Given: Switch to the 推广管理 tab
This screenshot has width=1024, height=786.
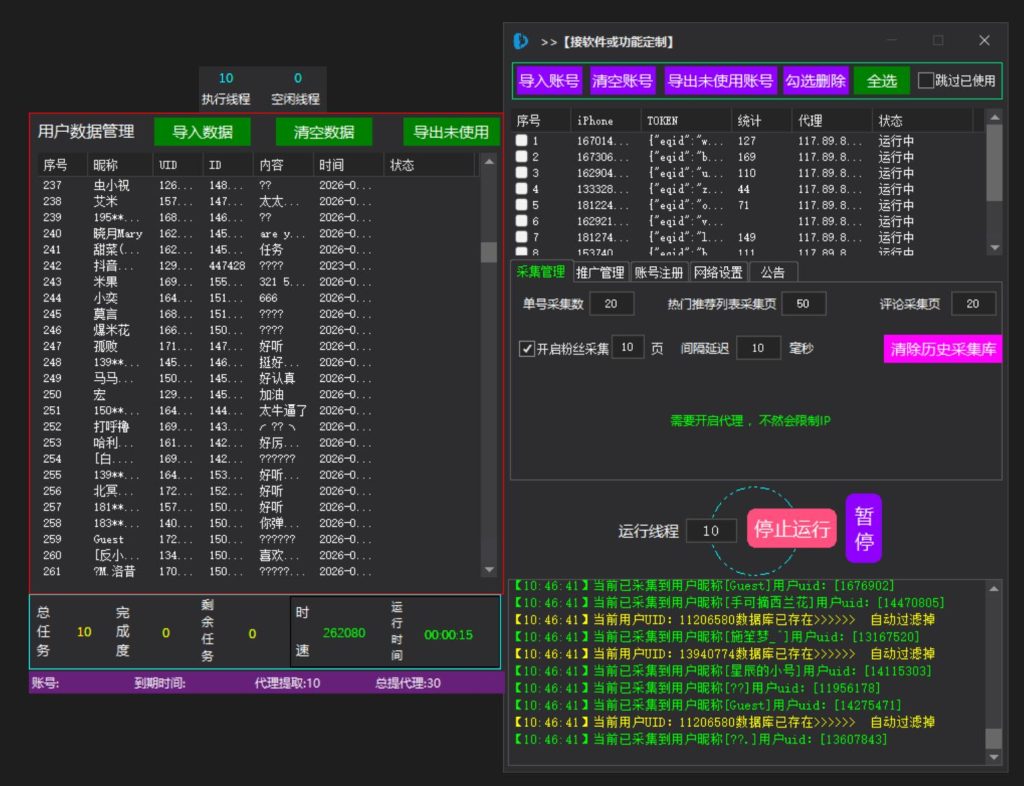Looking at the screenshot, I should (x=600, y=273).
